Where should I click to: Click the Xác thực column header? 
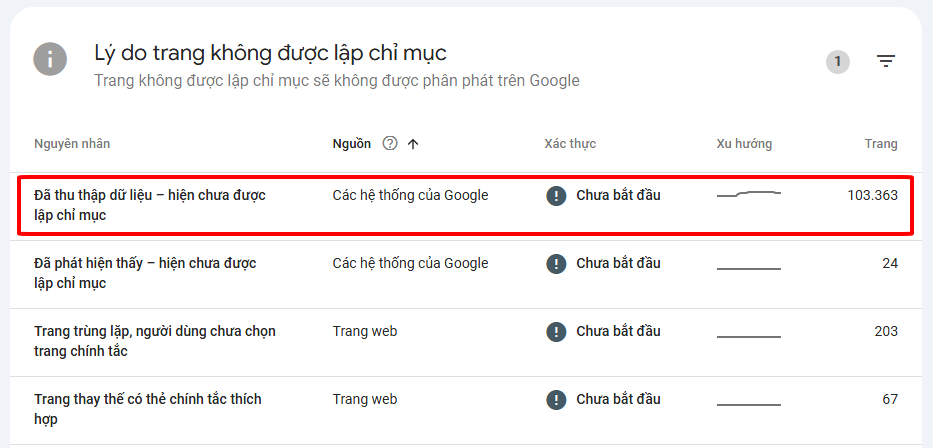570,144
